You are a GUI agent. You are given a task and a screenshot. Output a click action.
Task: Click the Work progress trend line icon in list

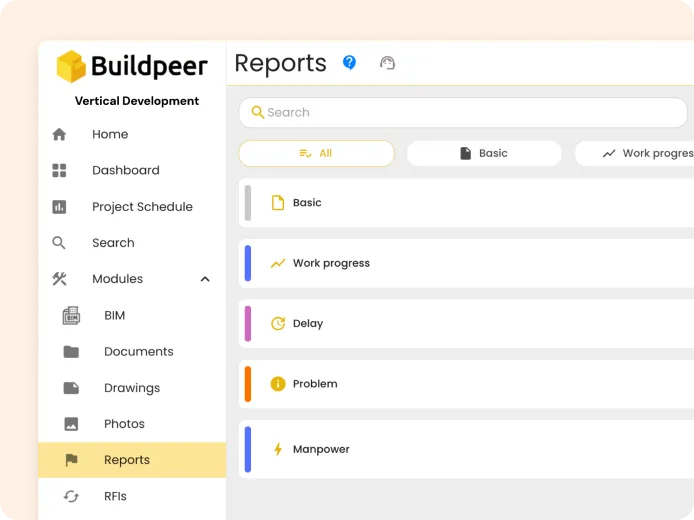click(278, 263)
